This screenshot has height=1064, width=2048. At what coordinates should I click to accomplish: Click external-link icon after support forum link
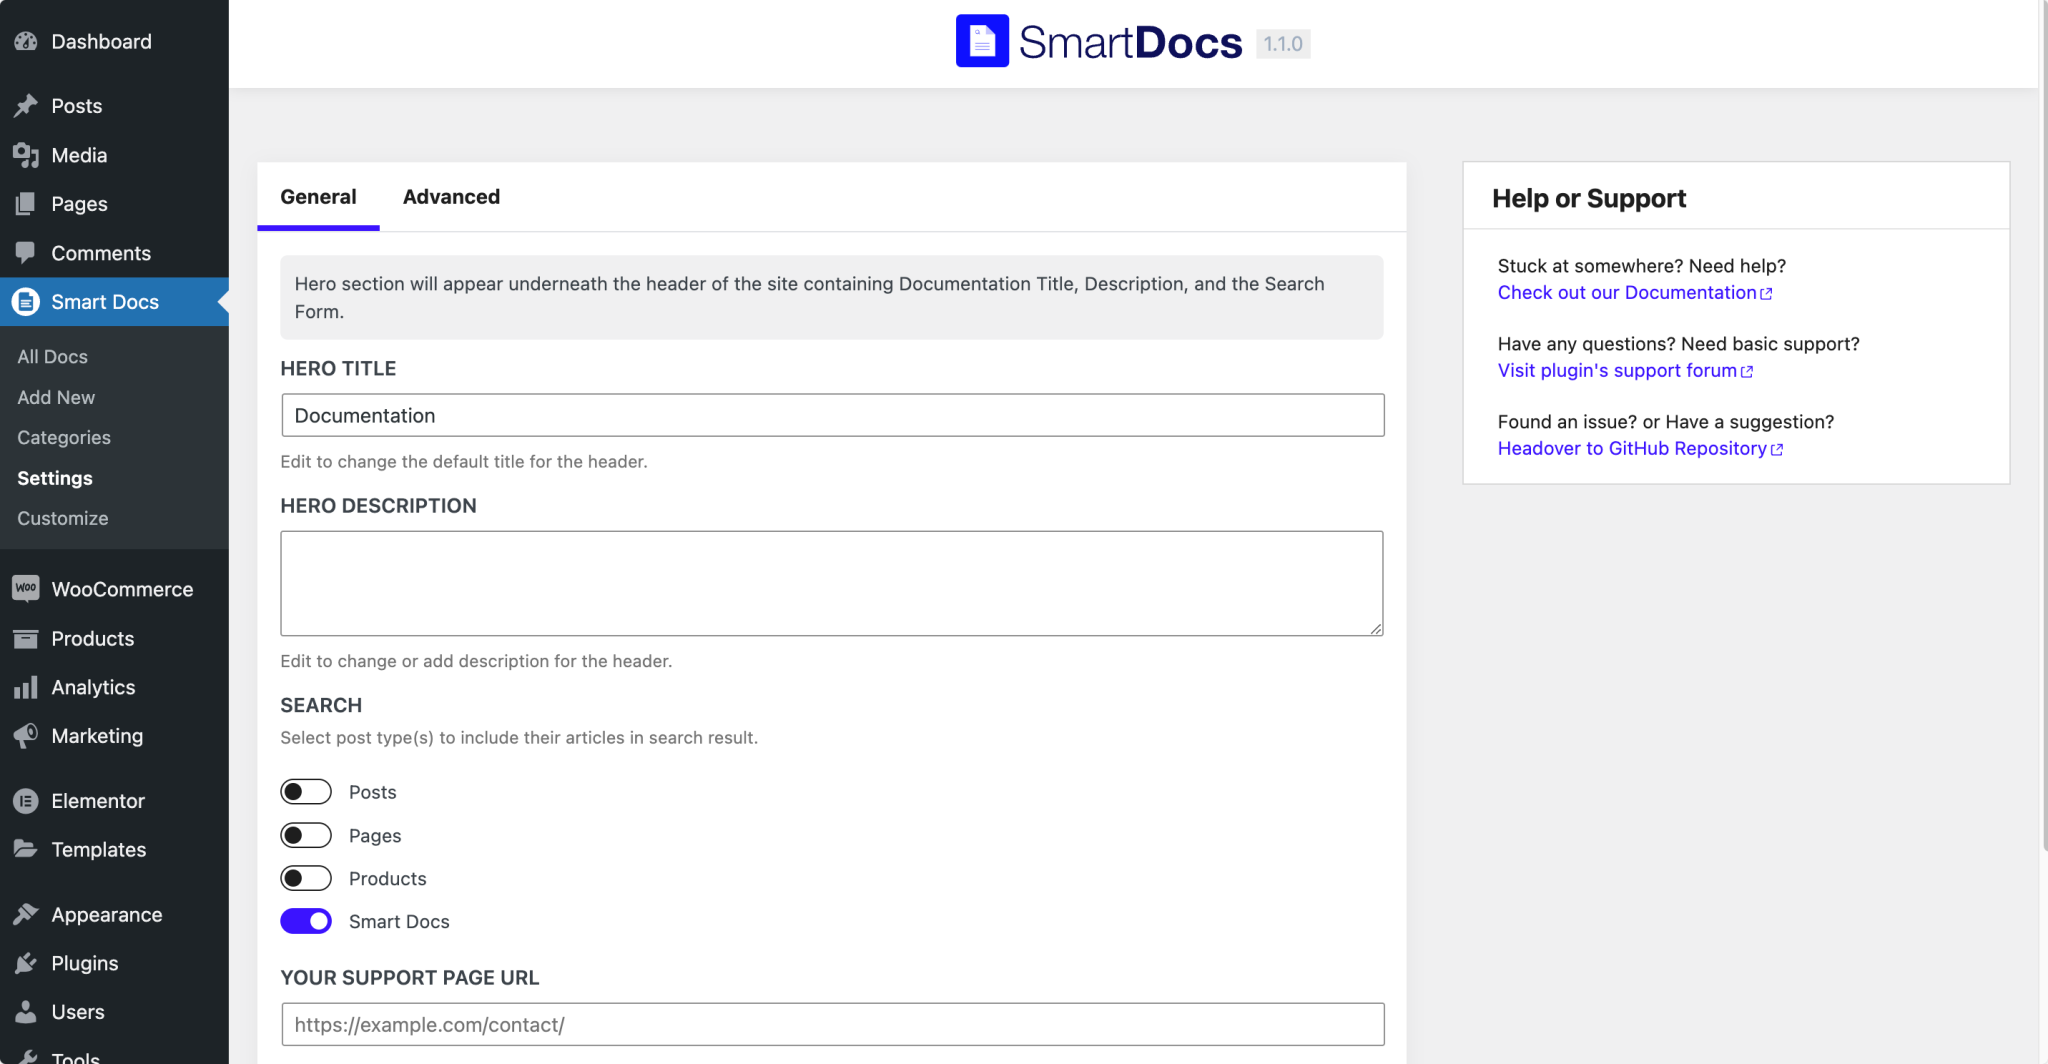click(1747, 372)
